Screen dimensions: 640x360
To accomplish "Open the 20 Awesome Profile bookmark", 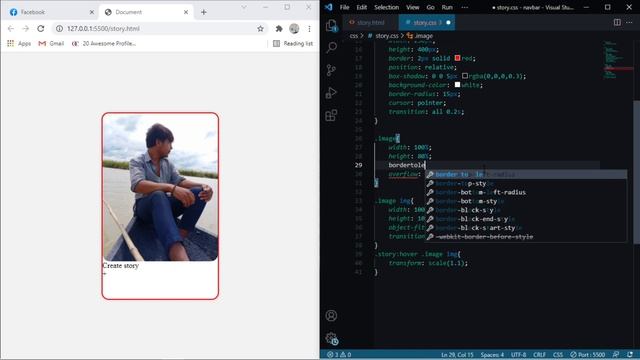I will [104, 43].
